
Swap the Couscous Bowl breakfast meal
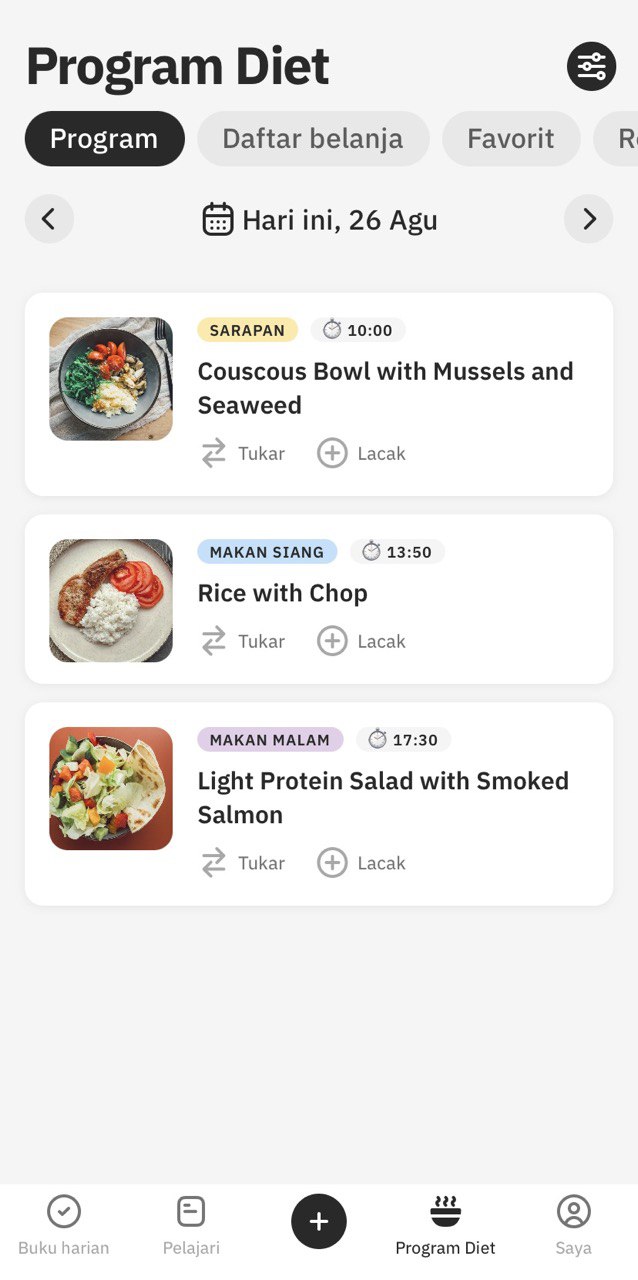click(x=243, y=453)
